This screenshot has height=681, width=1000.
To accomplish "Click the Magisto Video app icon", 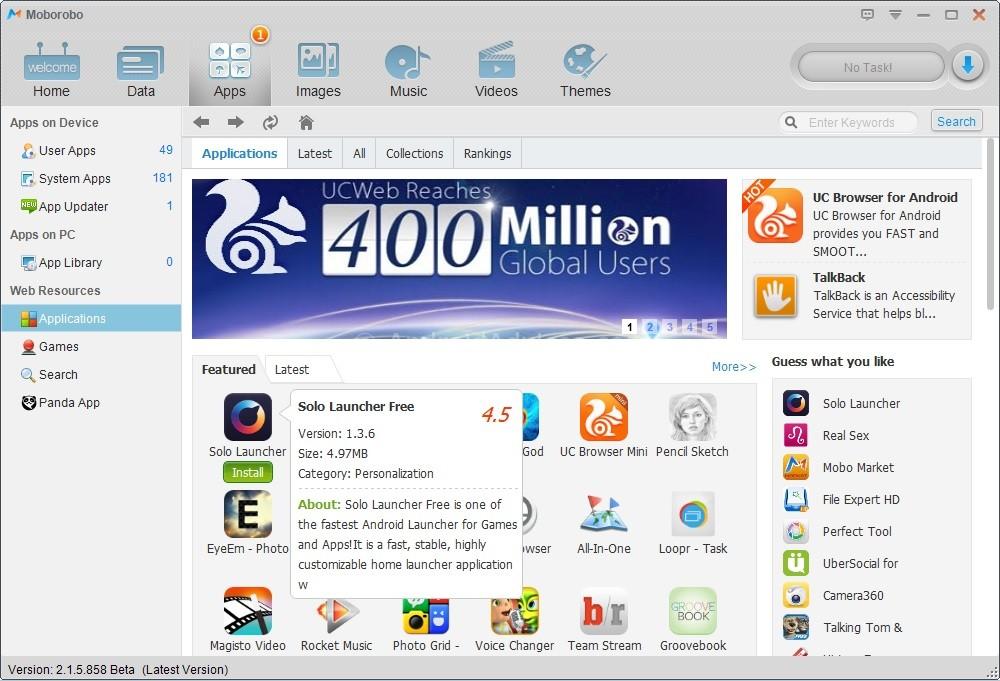I will 247,611.
